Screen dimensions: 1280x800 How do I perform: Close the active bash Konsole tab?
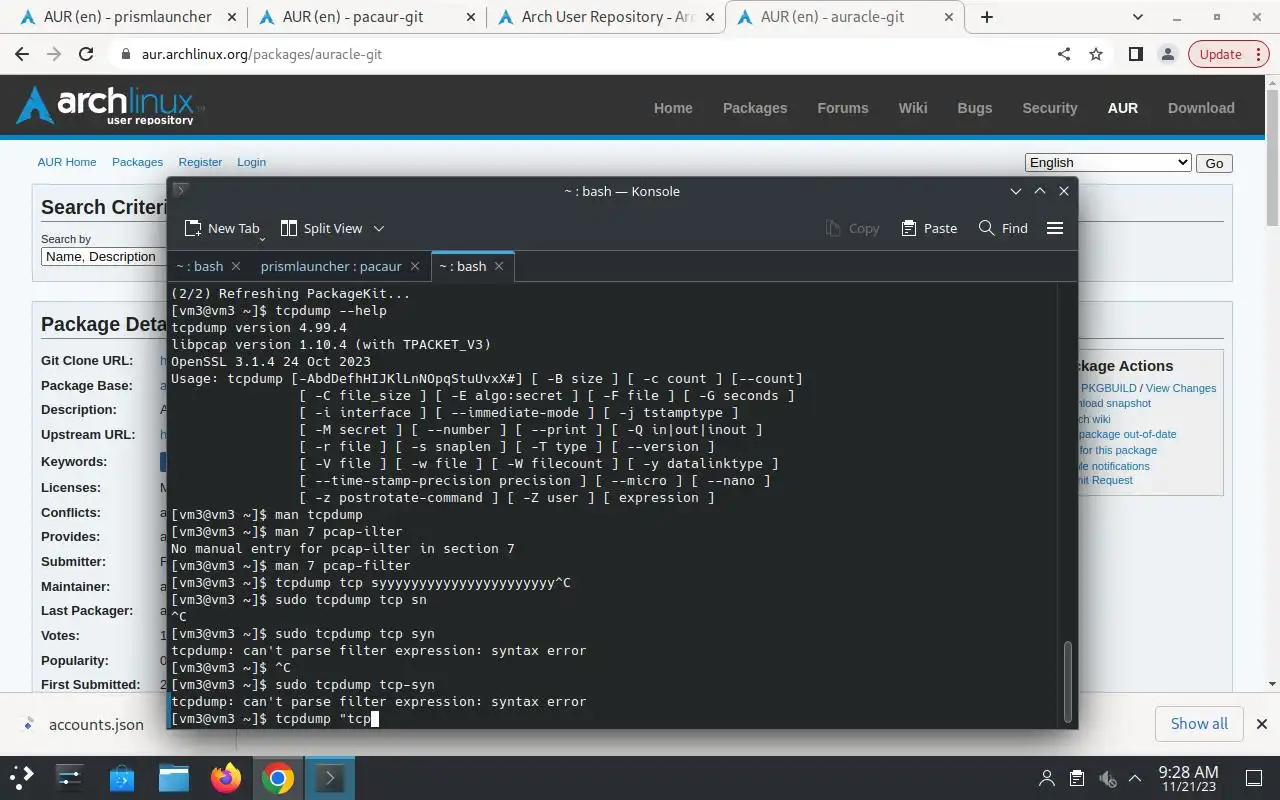pyautogui.click(x=499, y=266)
